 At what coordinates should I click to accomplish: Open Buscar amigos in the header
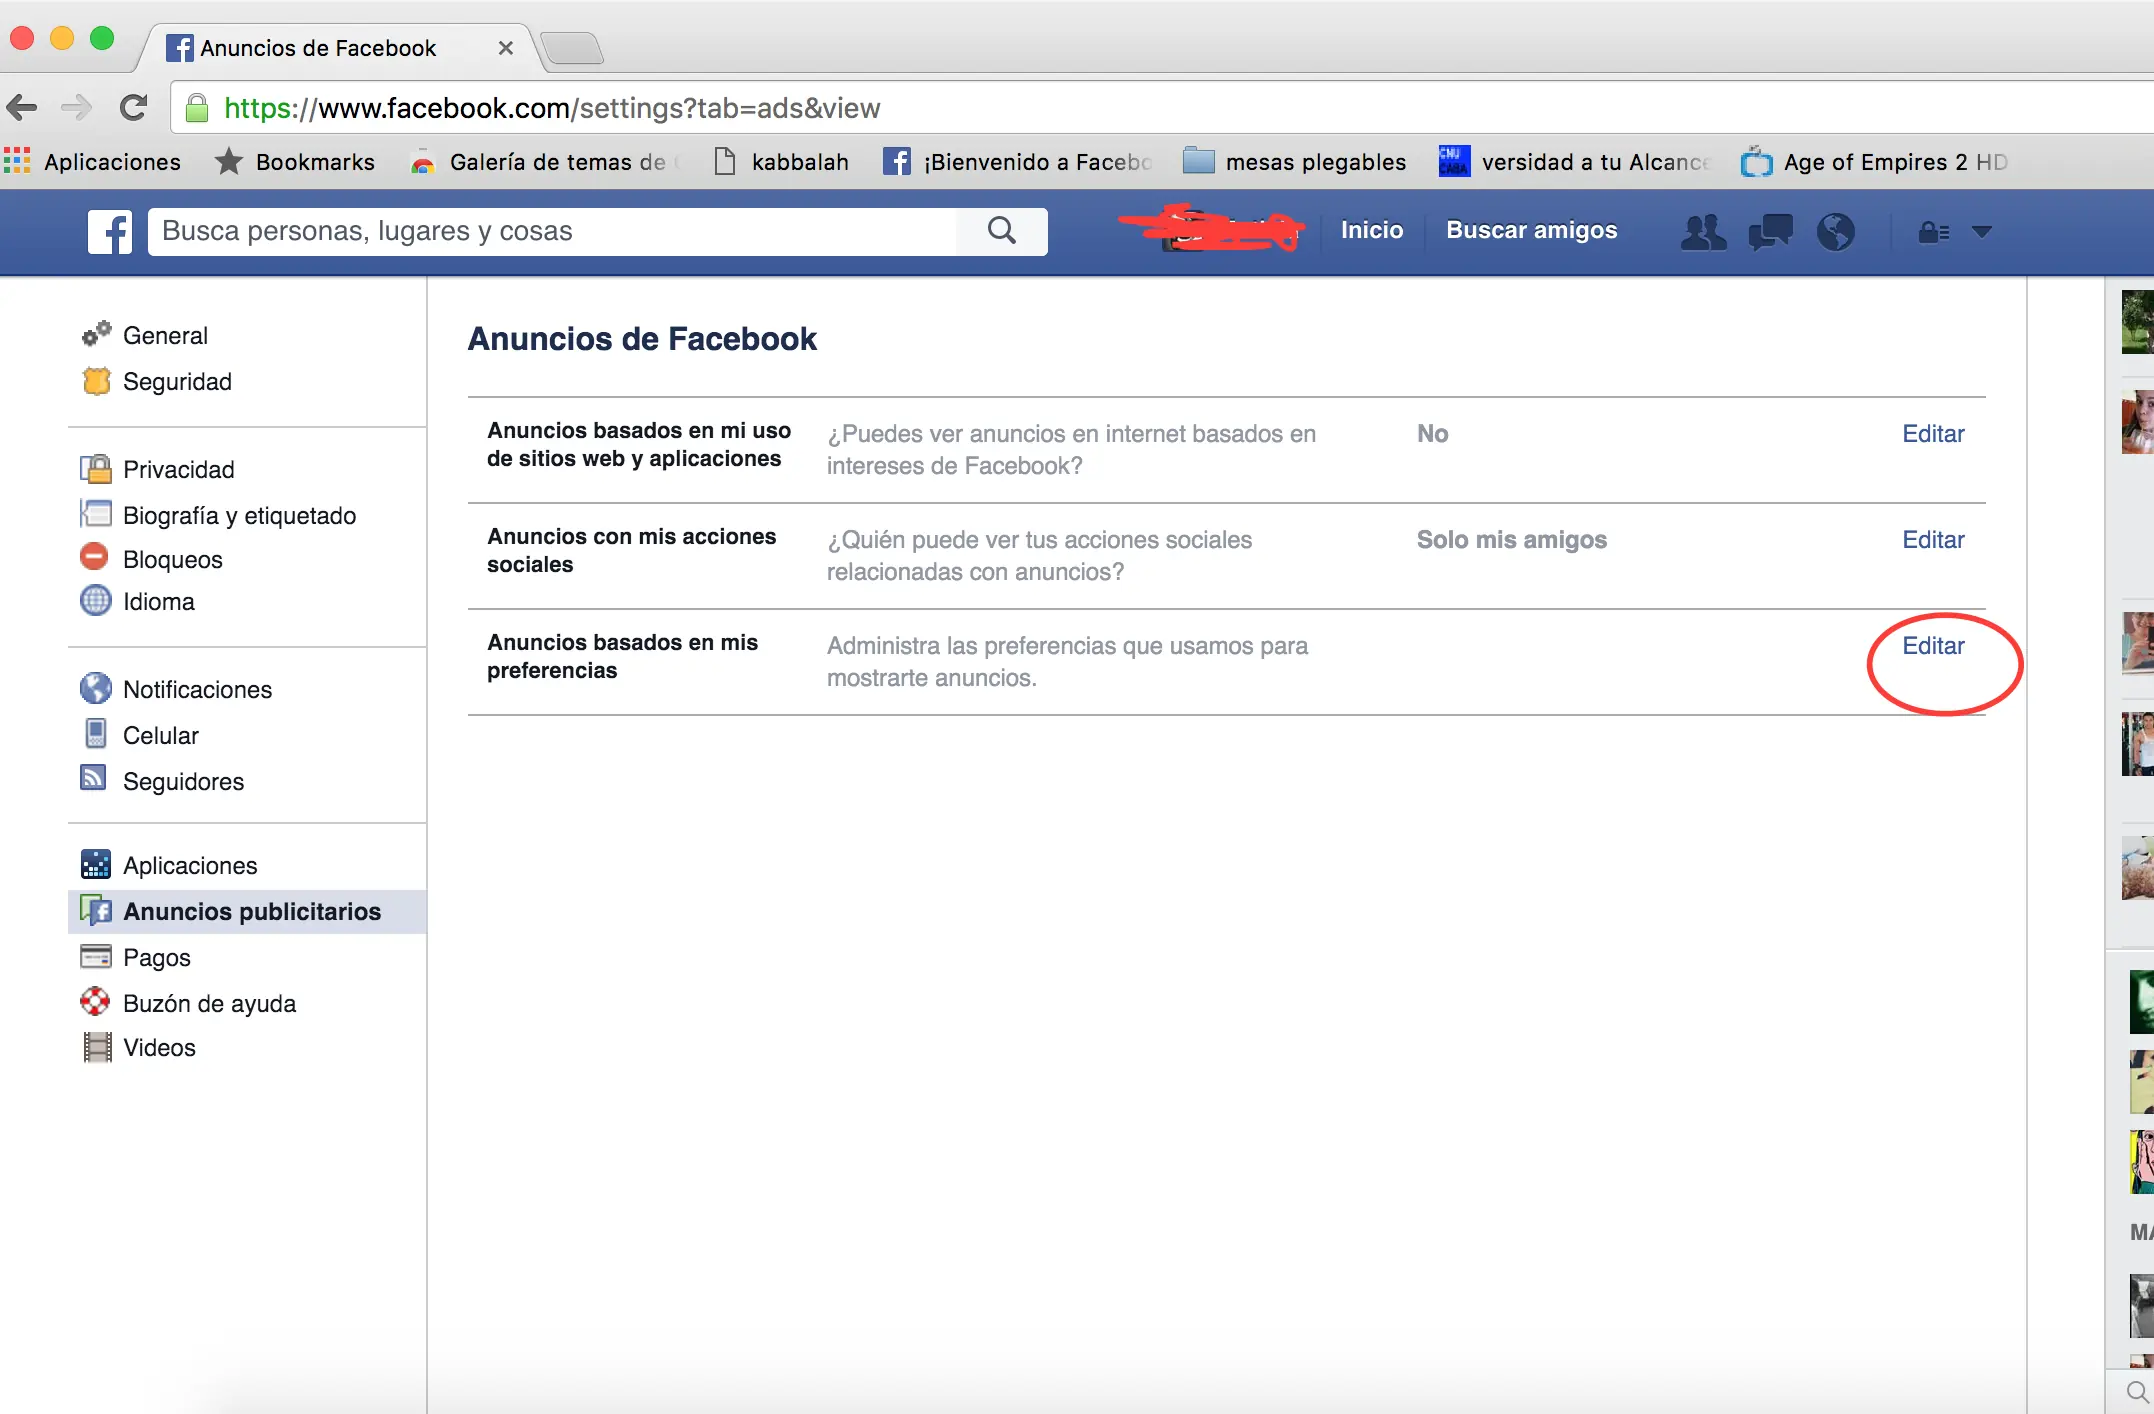coord(1531,230)
